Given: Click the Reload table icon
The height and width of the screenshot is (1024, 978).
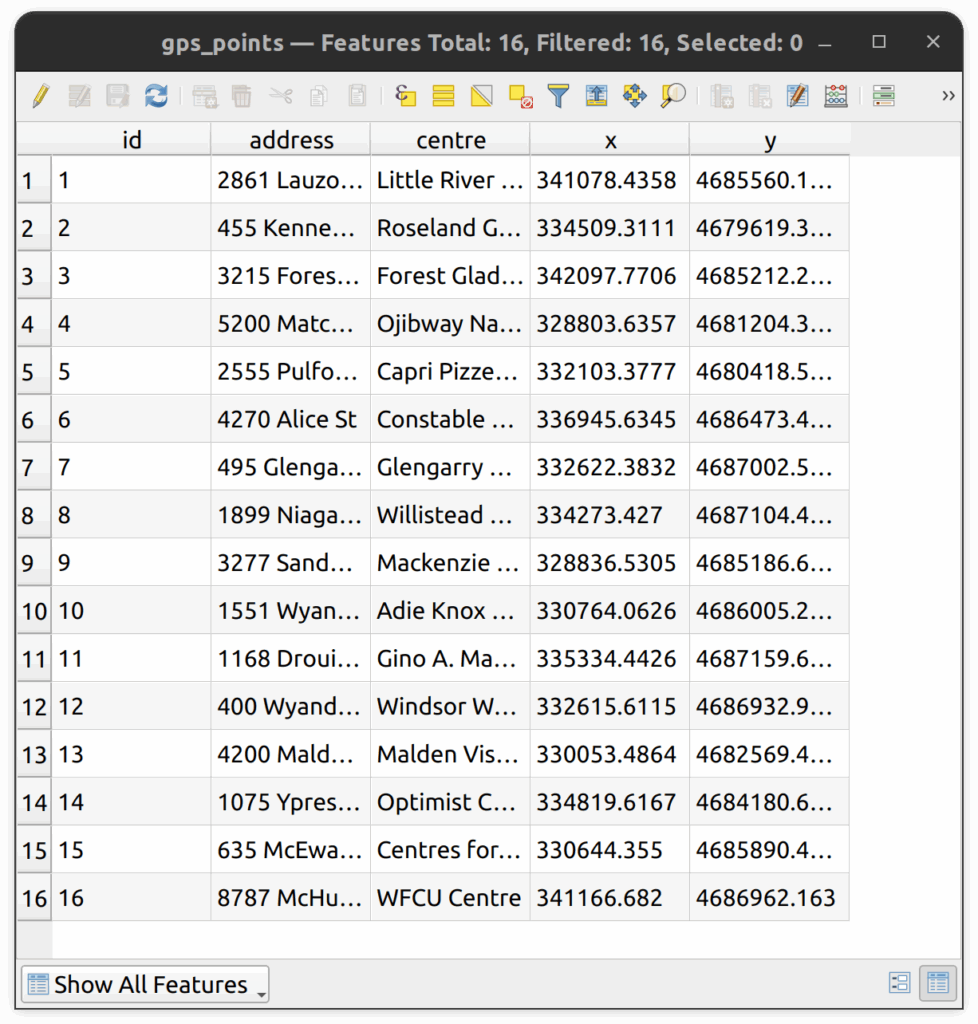Looking at the screenshot, I should pos(156,96).
